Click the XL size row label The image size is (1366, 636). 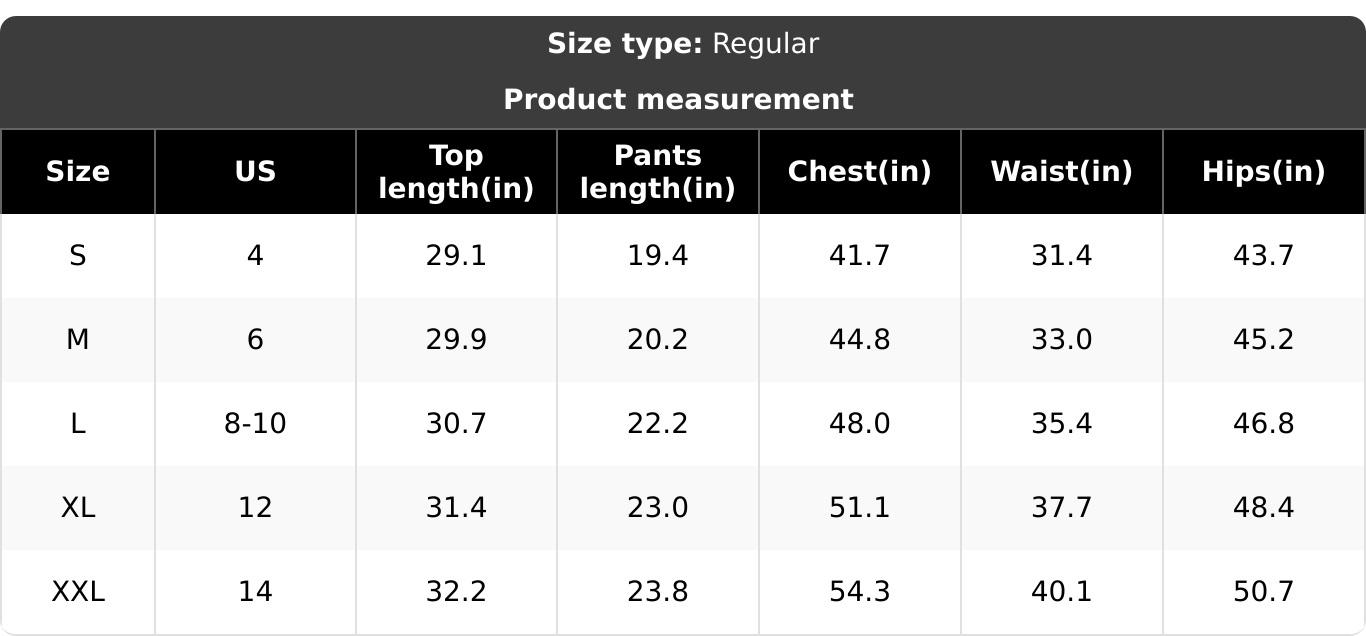coord(77,508)
